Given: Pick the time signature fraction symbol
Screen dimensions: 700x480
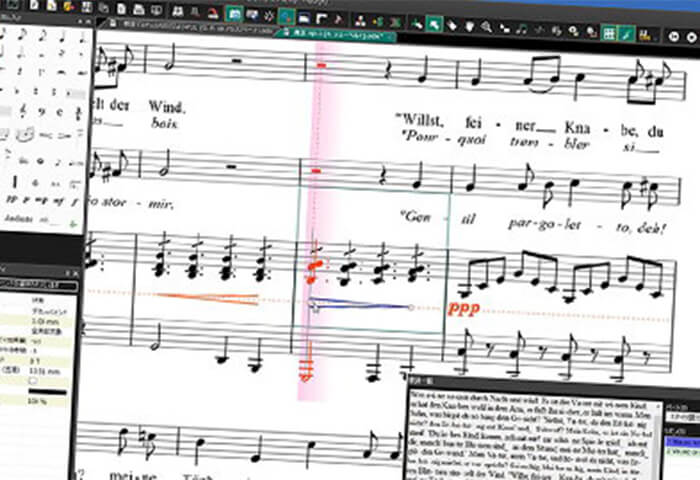Looking at the screenshot, I should pyautogui.click(x=79, y=113).
